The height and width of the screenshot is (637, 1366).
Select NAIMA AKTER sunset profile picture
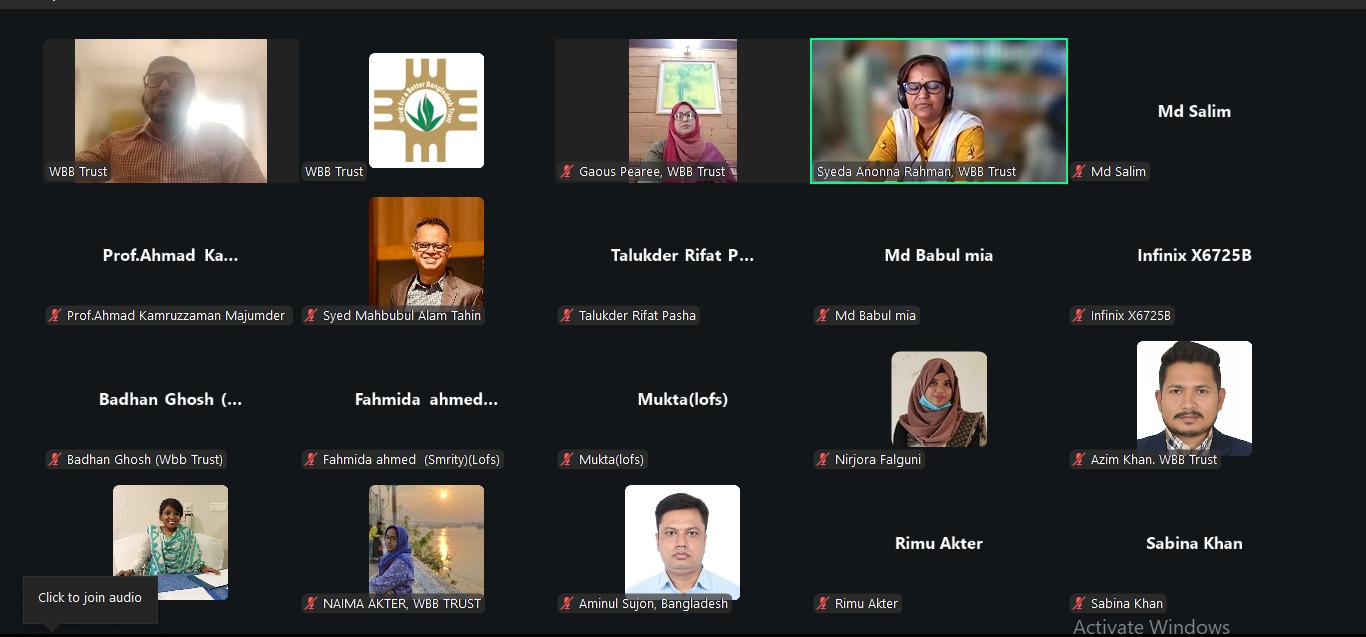(426, 540)
